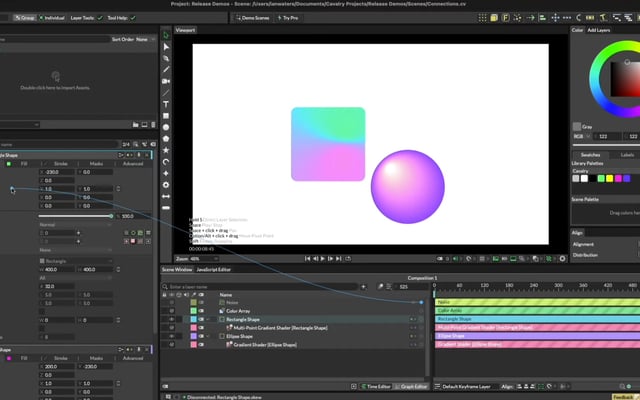
Task: Select the Rectangle shape tool
Action: [166, 116]
